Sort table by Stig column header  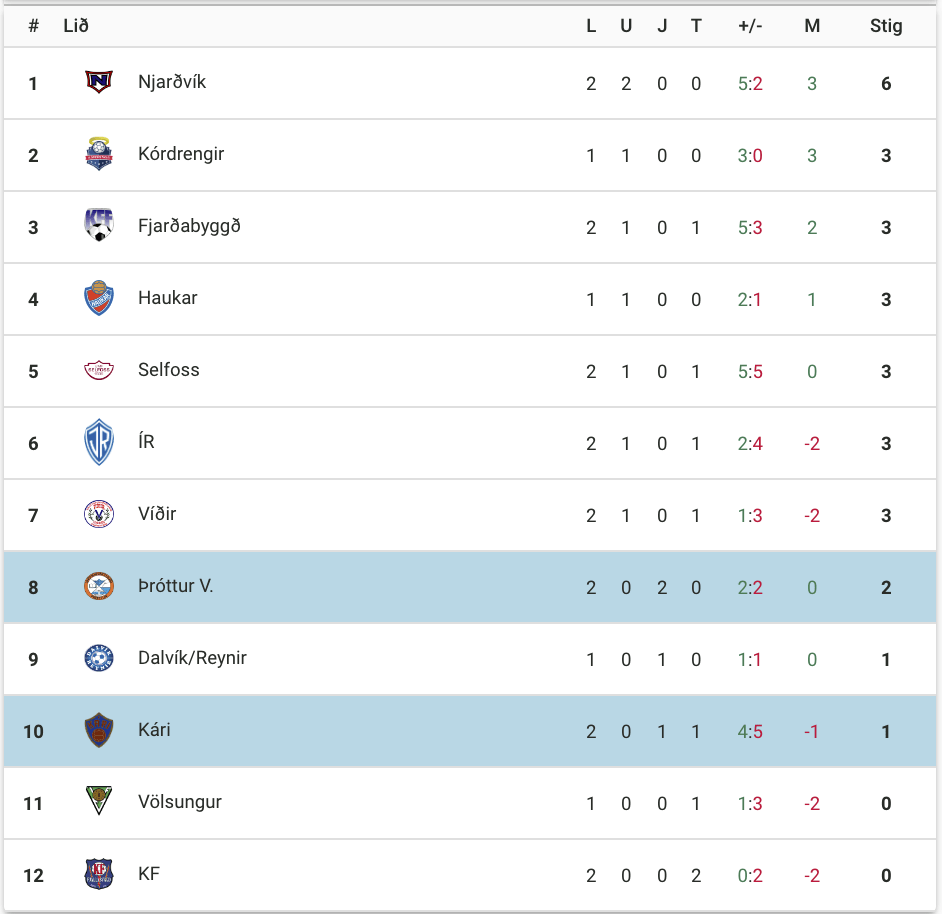886,26
